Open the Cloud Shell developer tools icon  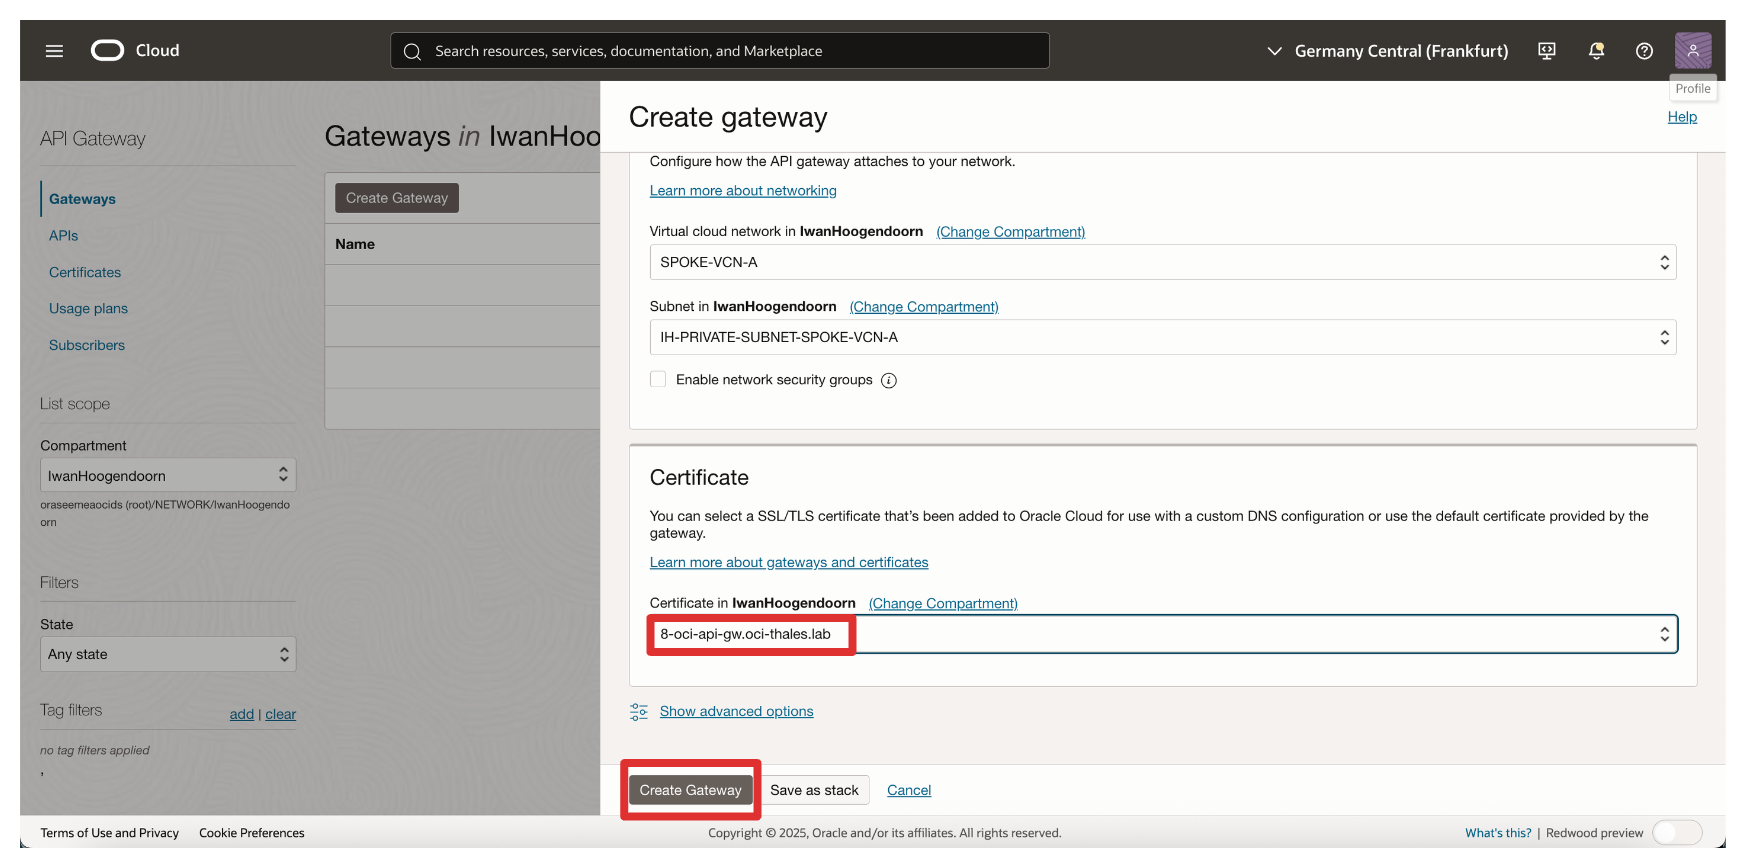tap(1546, 51)
